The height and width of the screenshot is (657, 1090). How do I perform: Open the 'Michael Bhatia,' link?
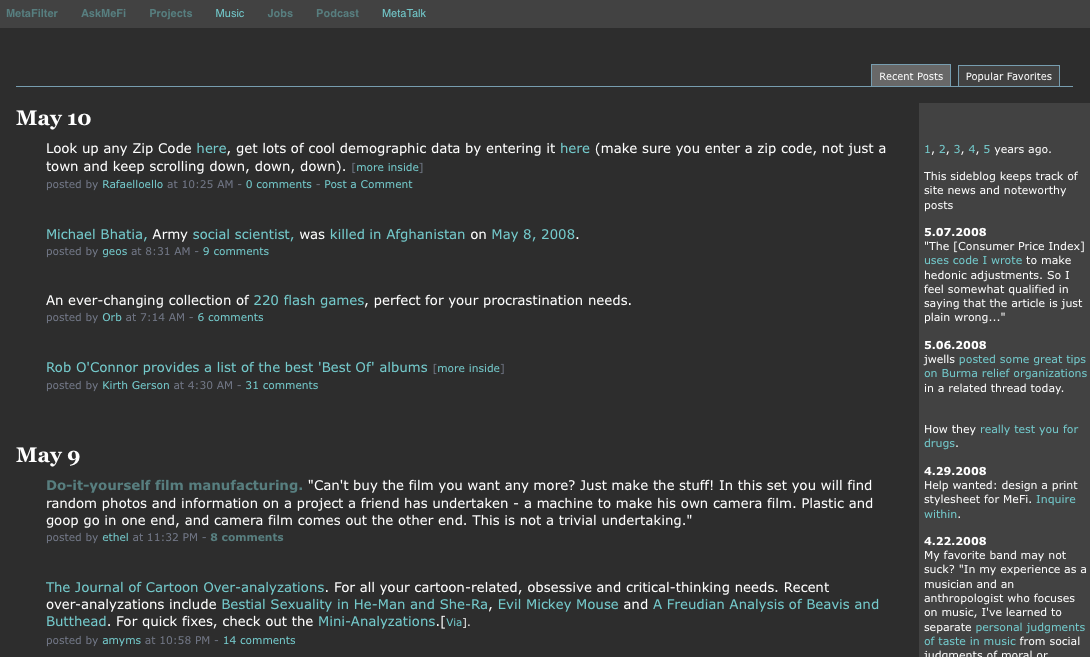[x=97, y=234]
